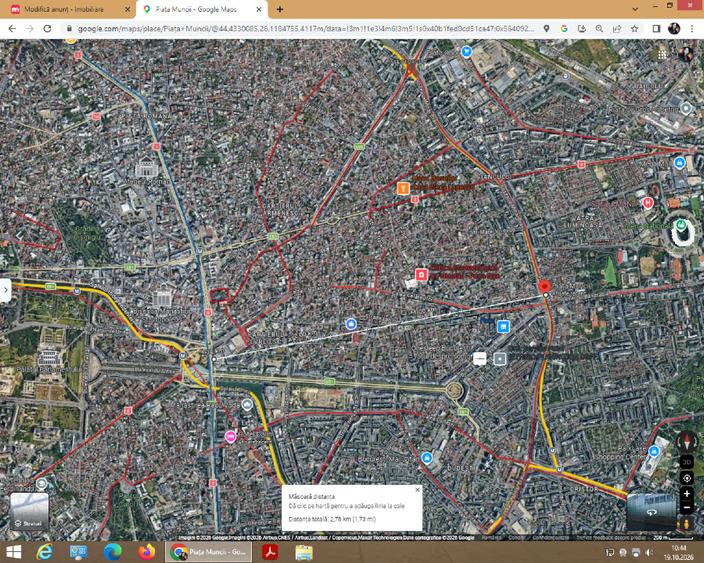Screen dimensions: 704x563
Task: Open the location permission pin icon in address bar
Action: pos(546,29)
